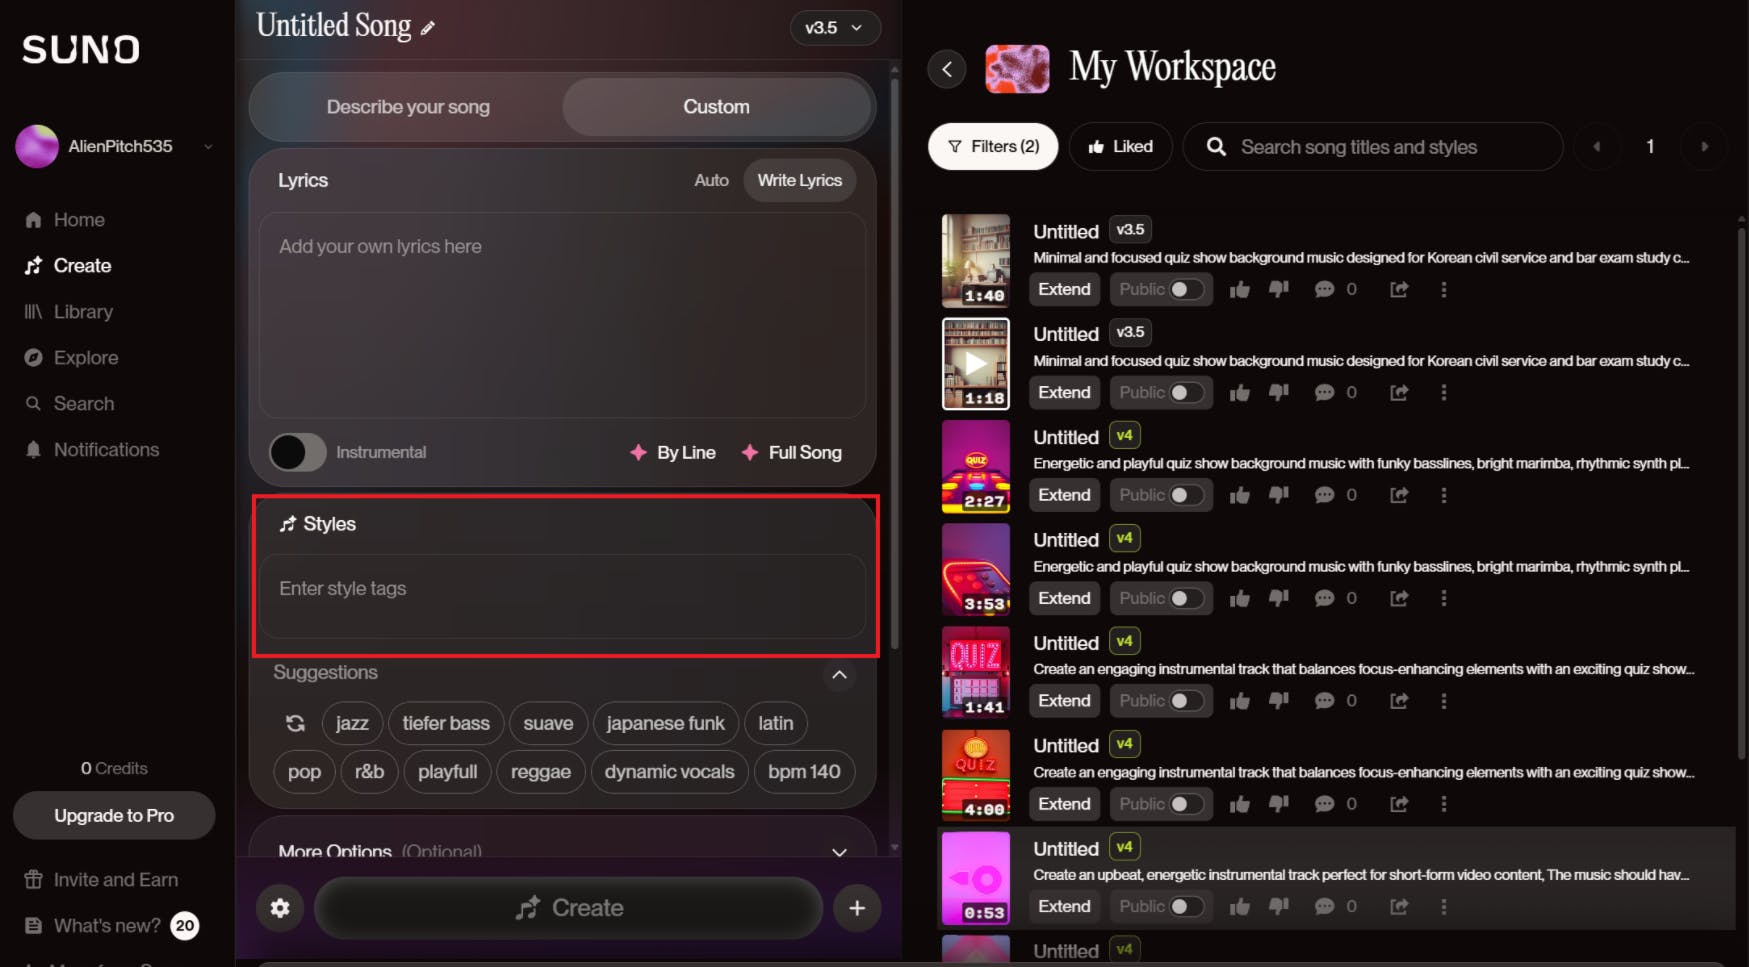Share the 1:40 Untitled song
1749x967 pixels.
(x=1399, y=289)
